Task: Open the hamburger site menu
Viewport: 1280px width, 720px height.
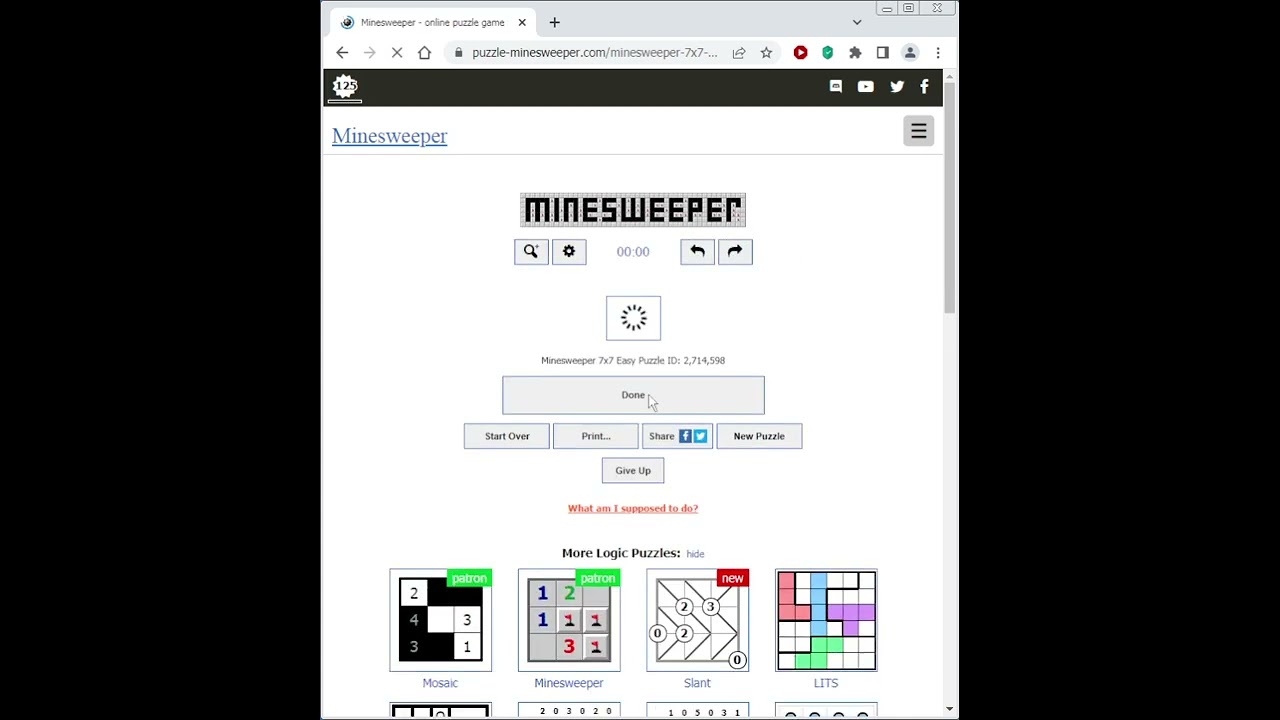Action: coord(918,131)
